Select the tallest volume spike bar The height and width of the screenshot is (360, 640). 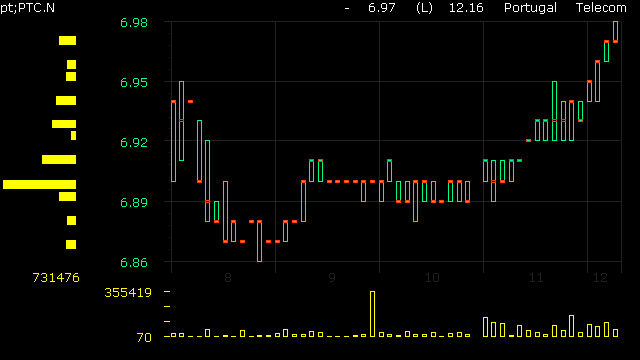pyautogui.click(x=372, y=314)
